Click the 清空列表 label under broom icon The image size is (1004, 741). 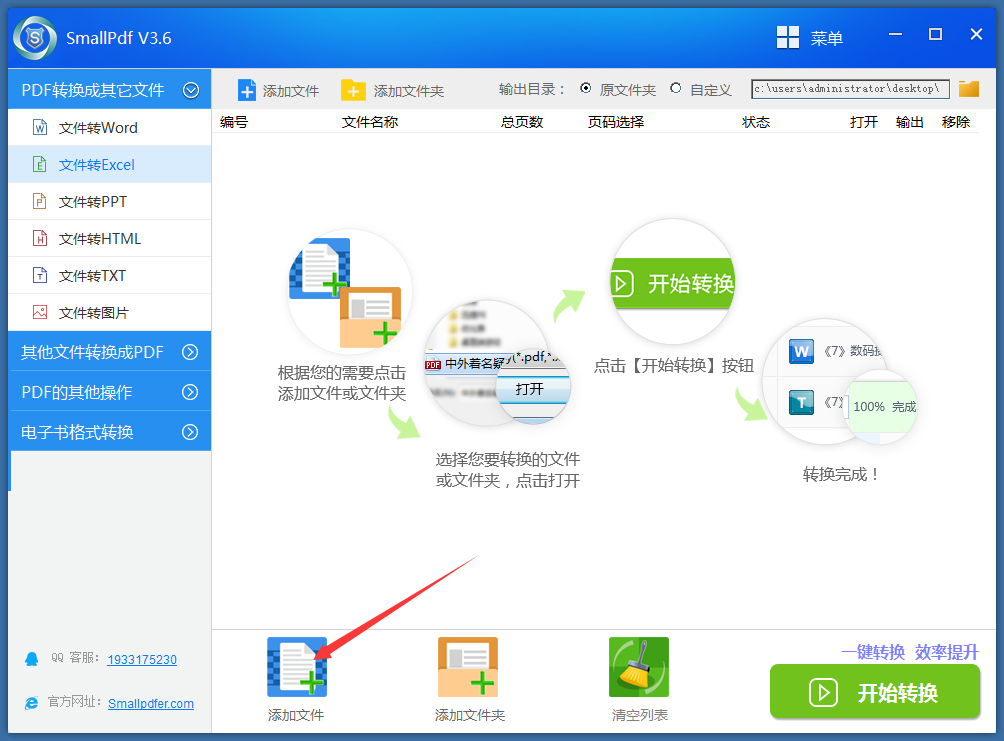(640, 715)
